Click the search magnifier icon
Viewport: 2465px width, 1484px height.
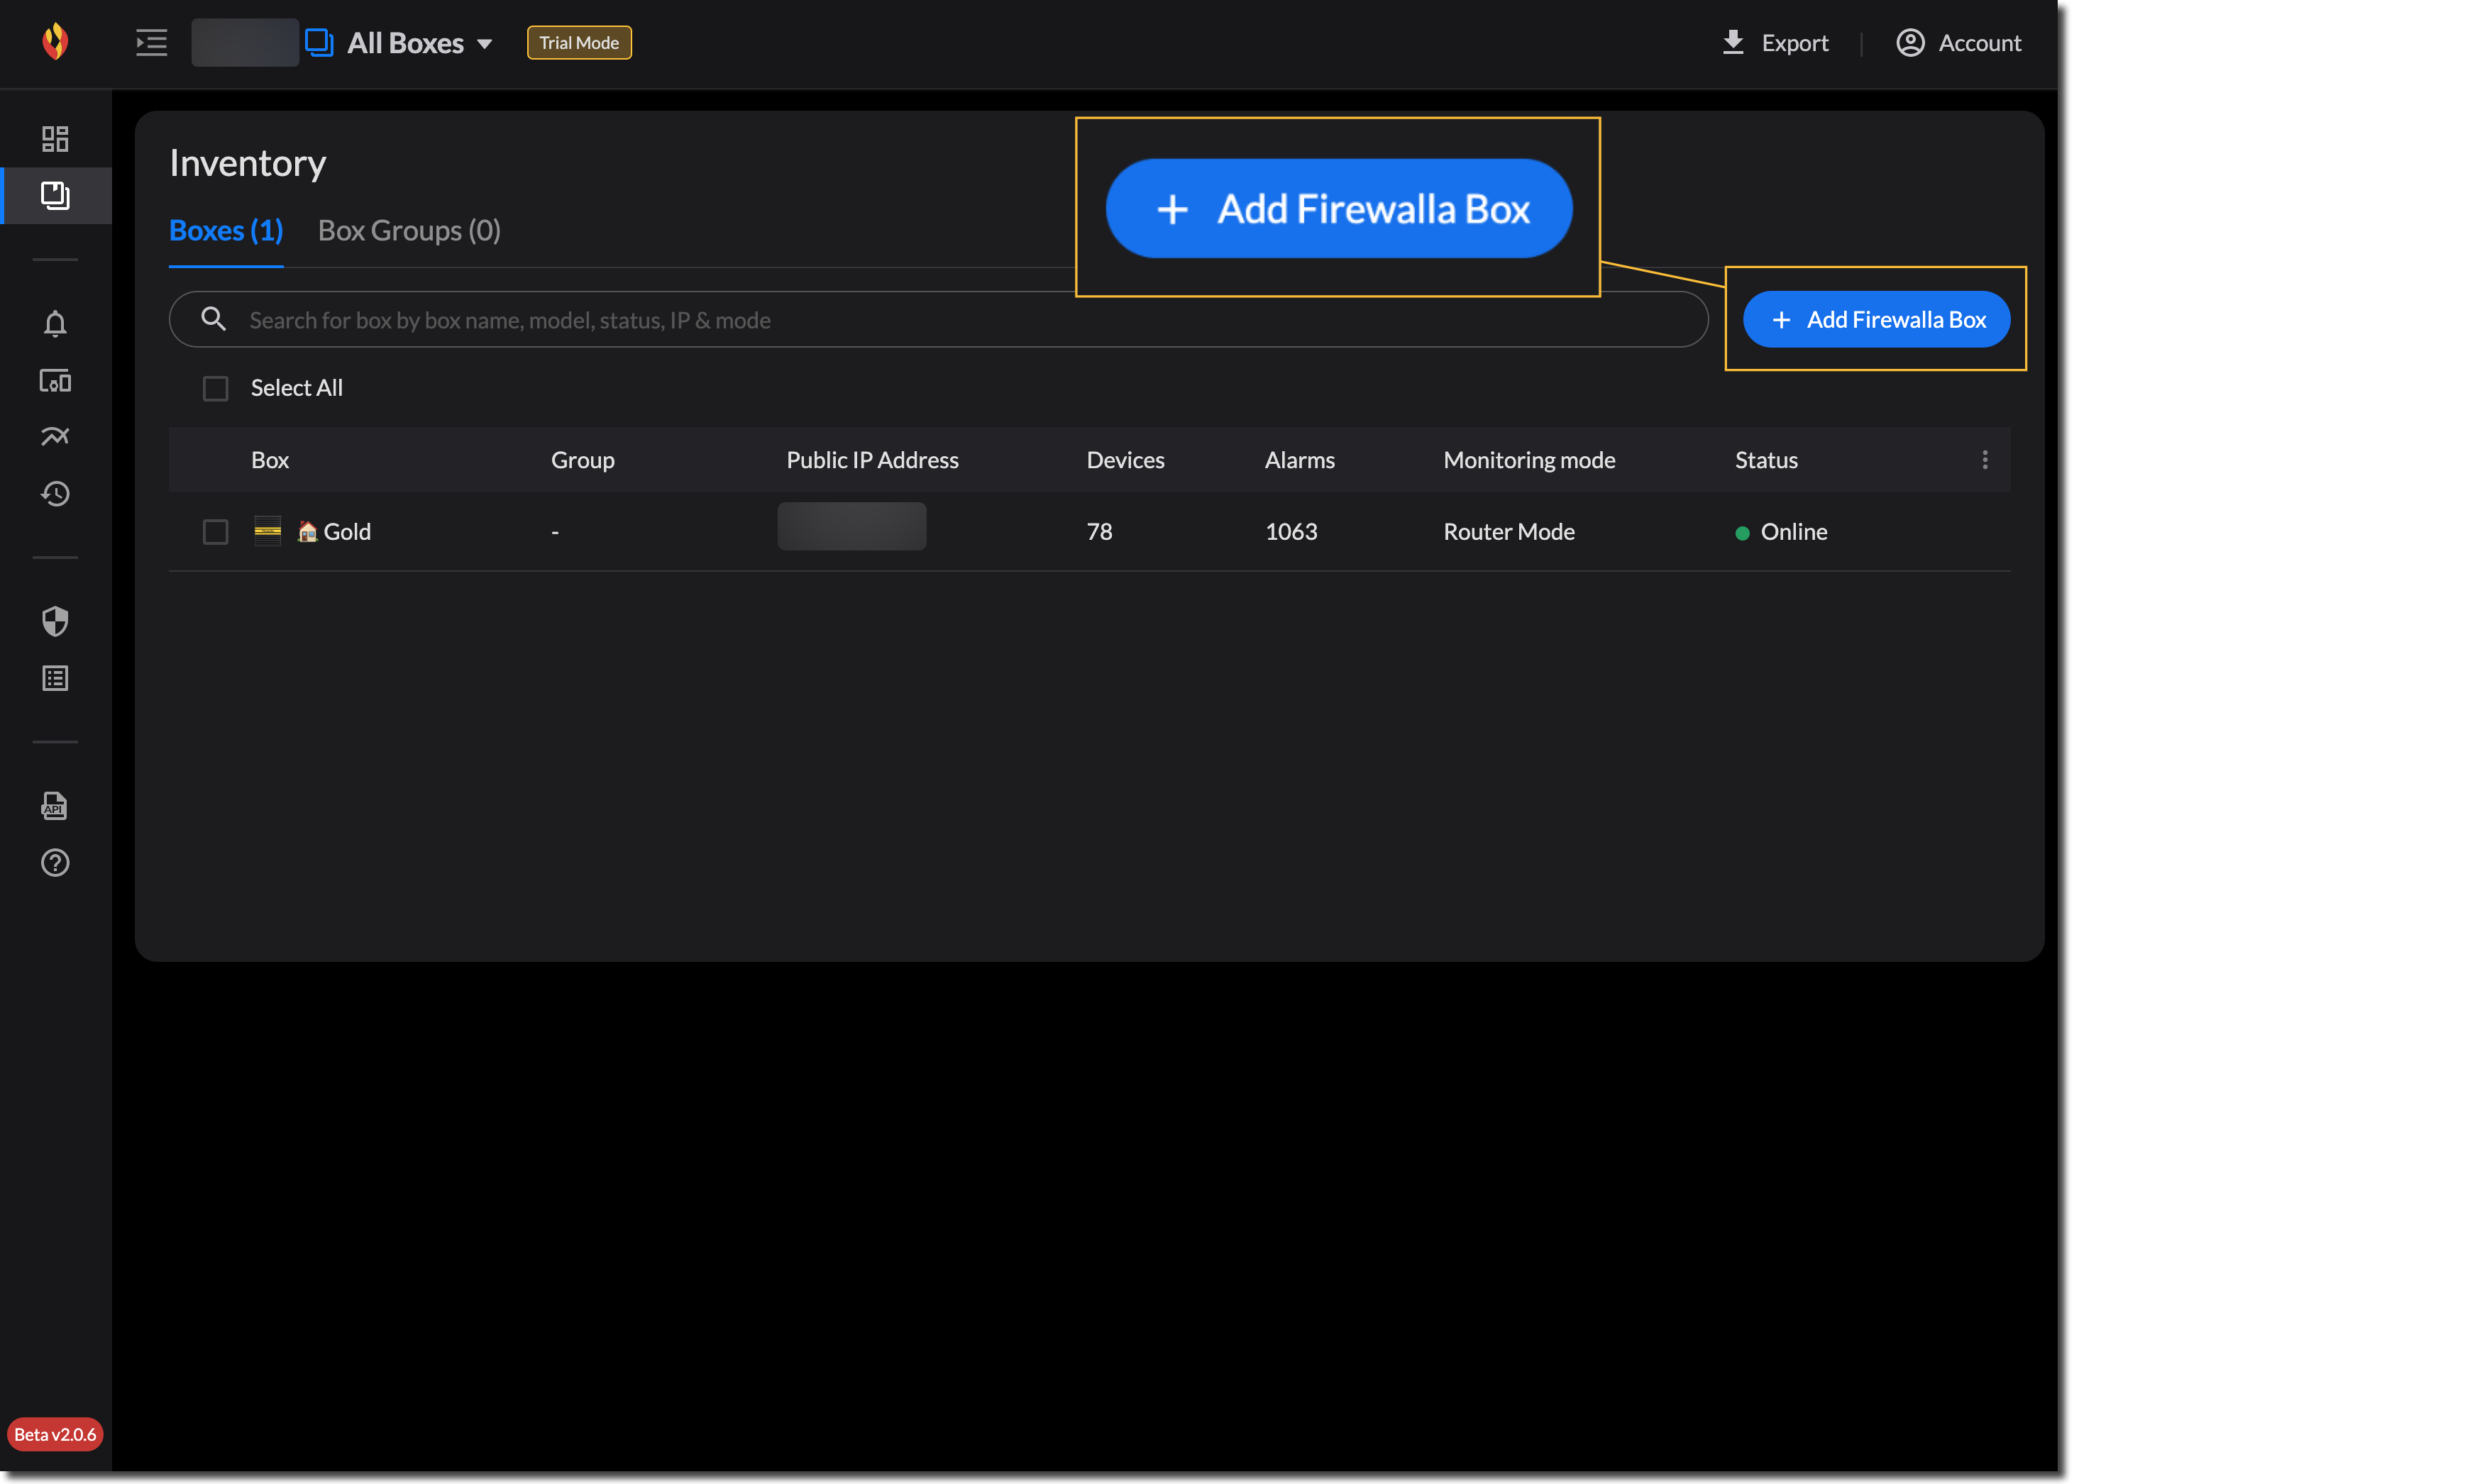213,319
